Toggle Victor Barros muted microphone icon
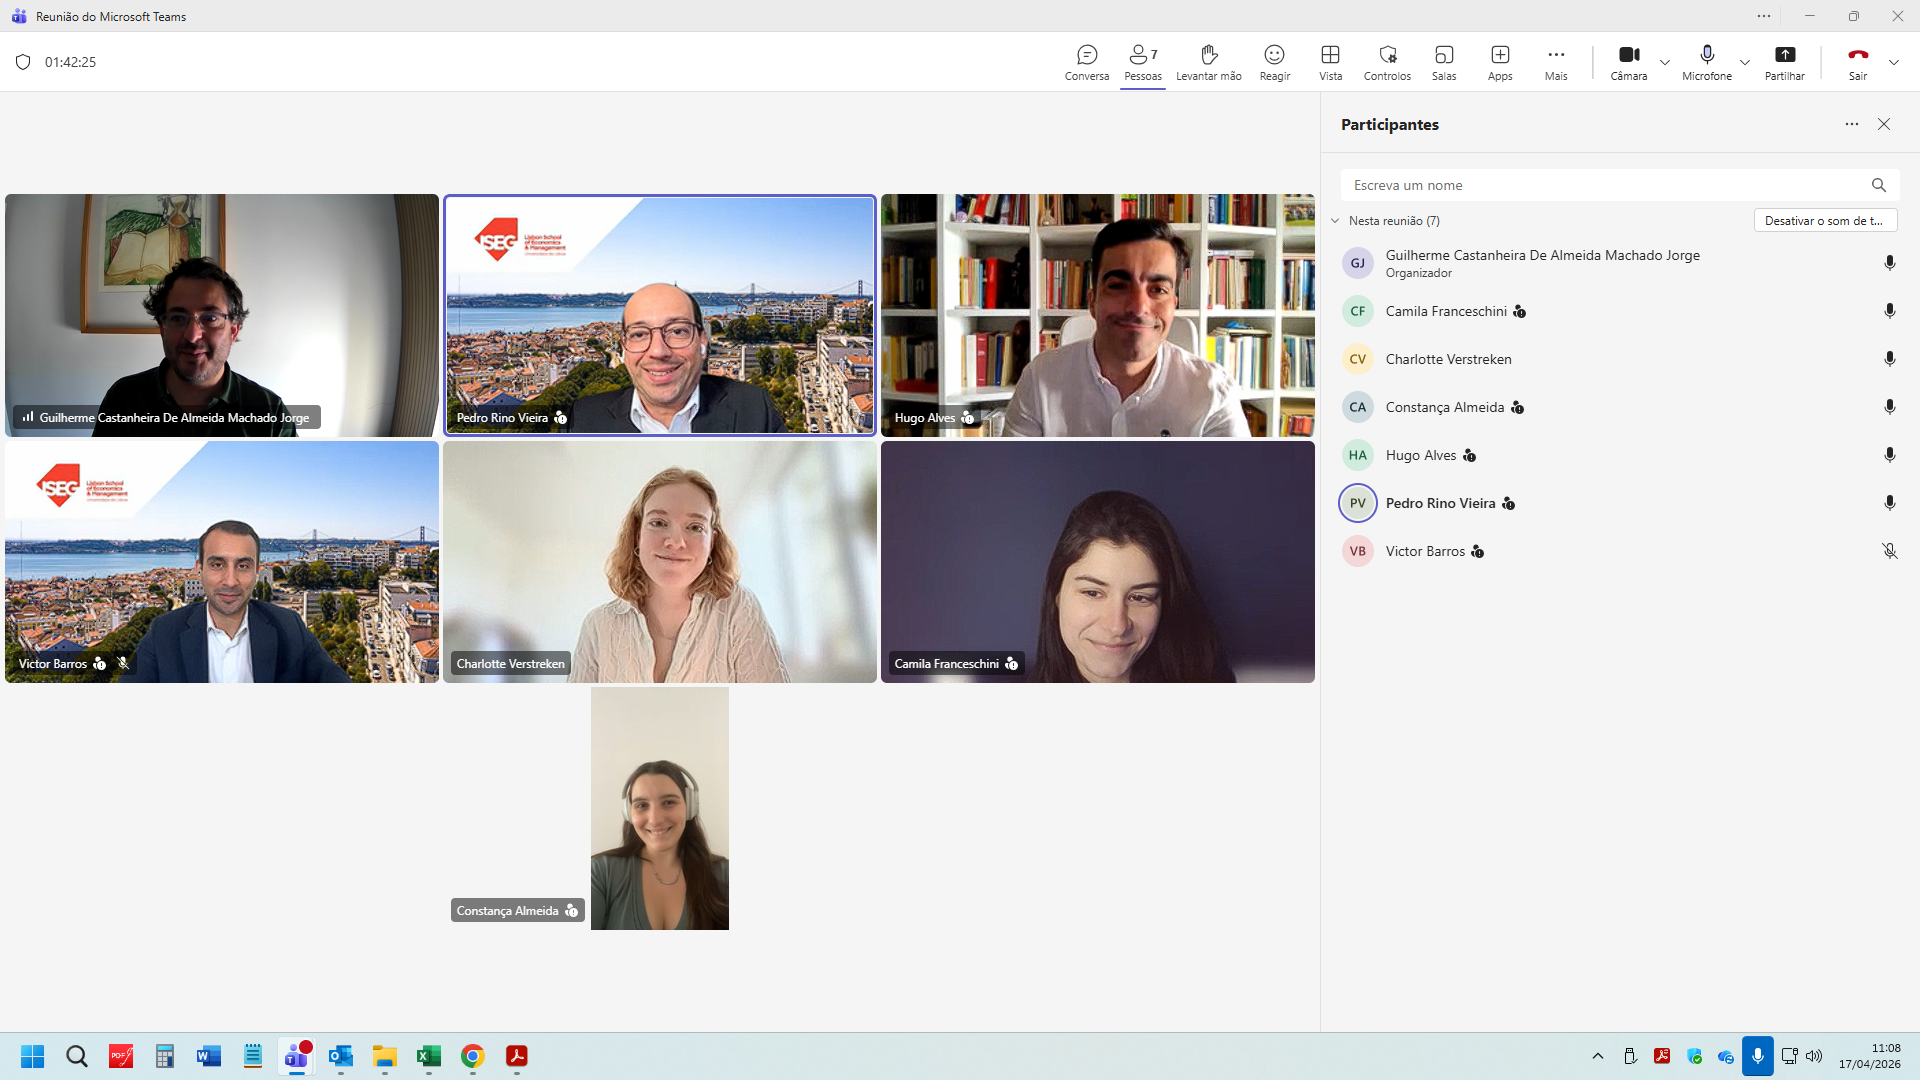1920x1080 pixels. (x=1889, y=551)
